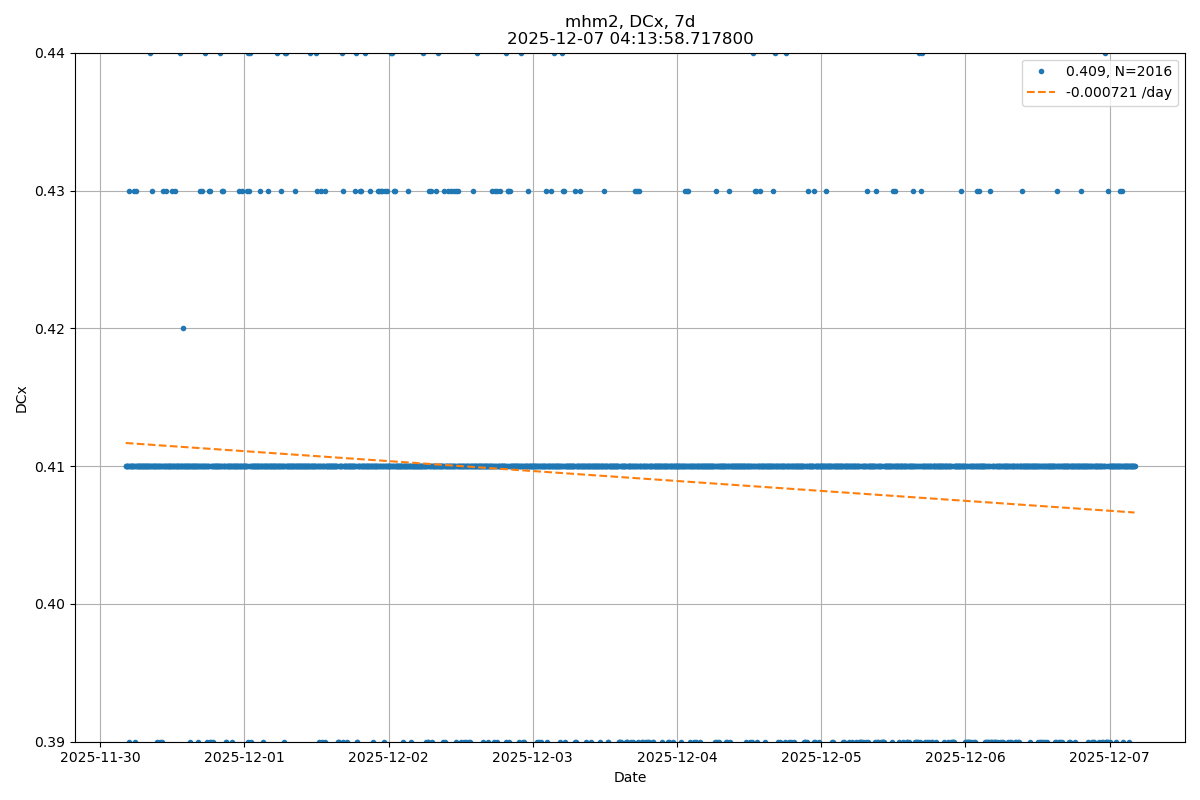Click the 'DCx' y-axis label

tap(21, 398)
